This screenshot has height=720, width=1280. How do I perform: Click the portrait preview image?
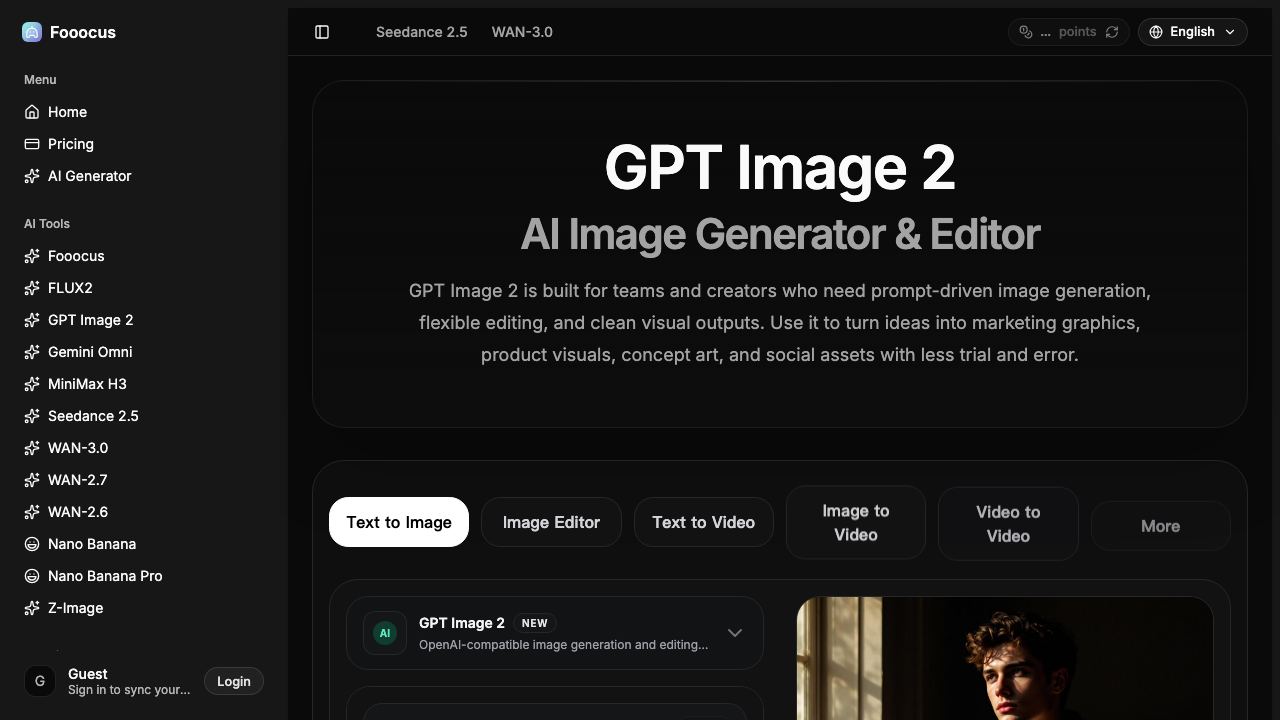point(1005,658)
